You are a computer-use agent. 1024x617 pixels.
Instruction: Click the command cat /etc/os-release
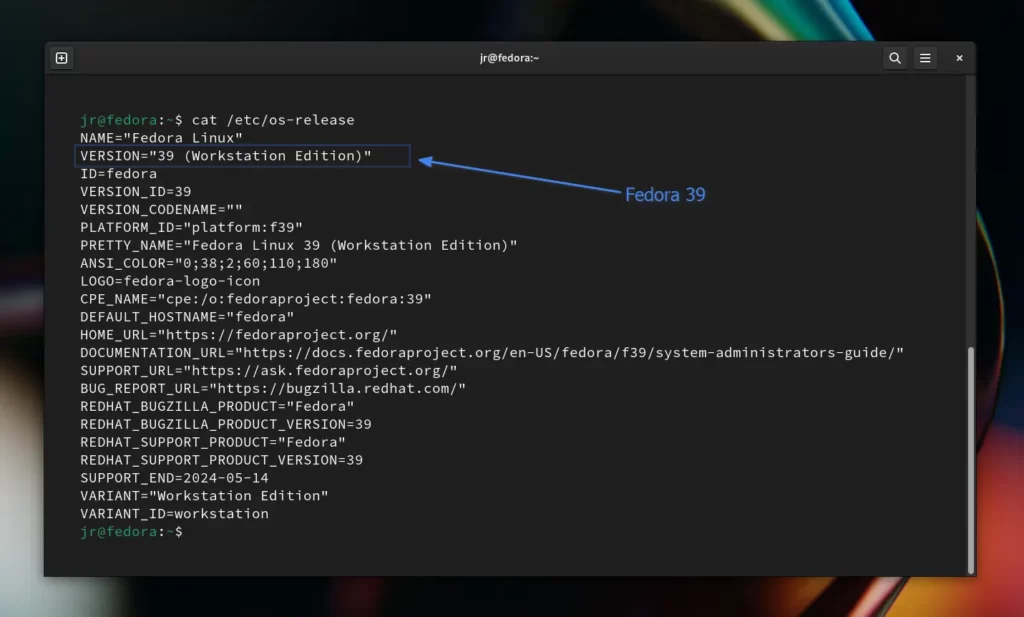coord(273,120)
